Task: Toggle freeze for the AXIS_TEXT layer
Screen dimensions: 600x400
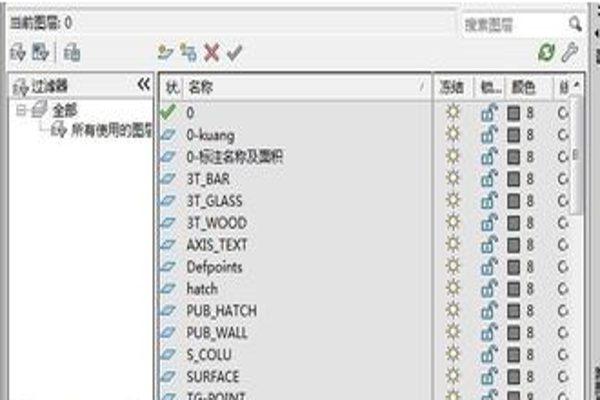Action: click(453, 245)
